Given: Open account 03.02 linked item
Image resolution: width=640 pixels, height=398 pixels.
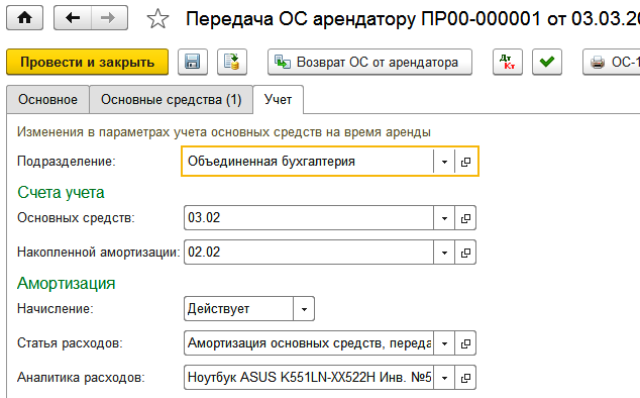Looking at the screenshot, I should 465,218.
